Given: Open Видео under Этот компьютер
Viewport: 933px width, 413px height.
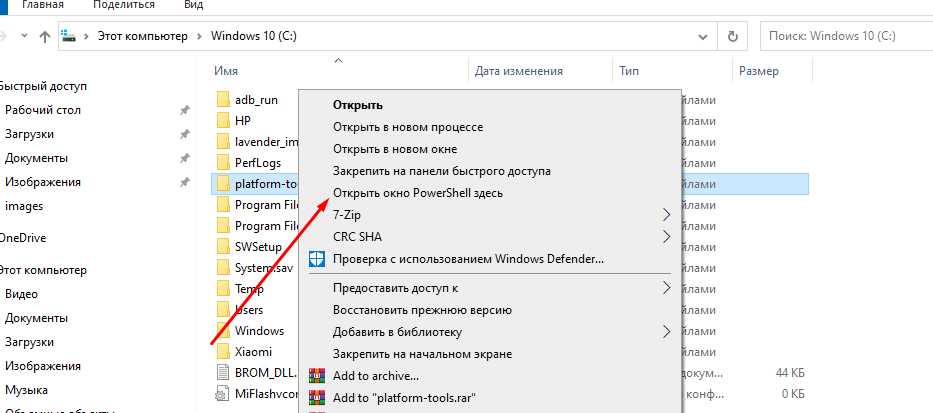Looking at the screenshot, I should pyautogui.click(x=21, y=294).
